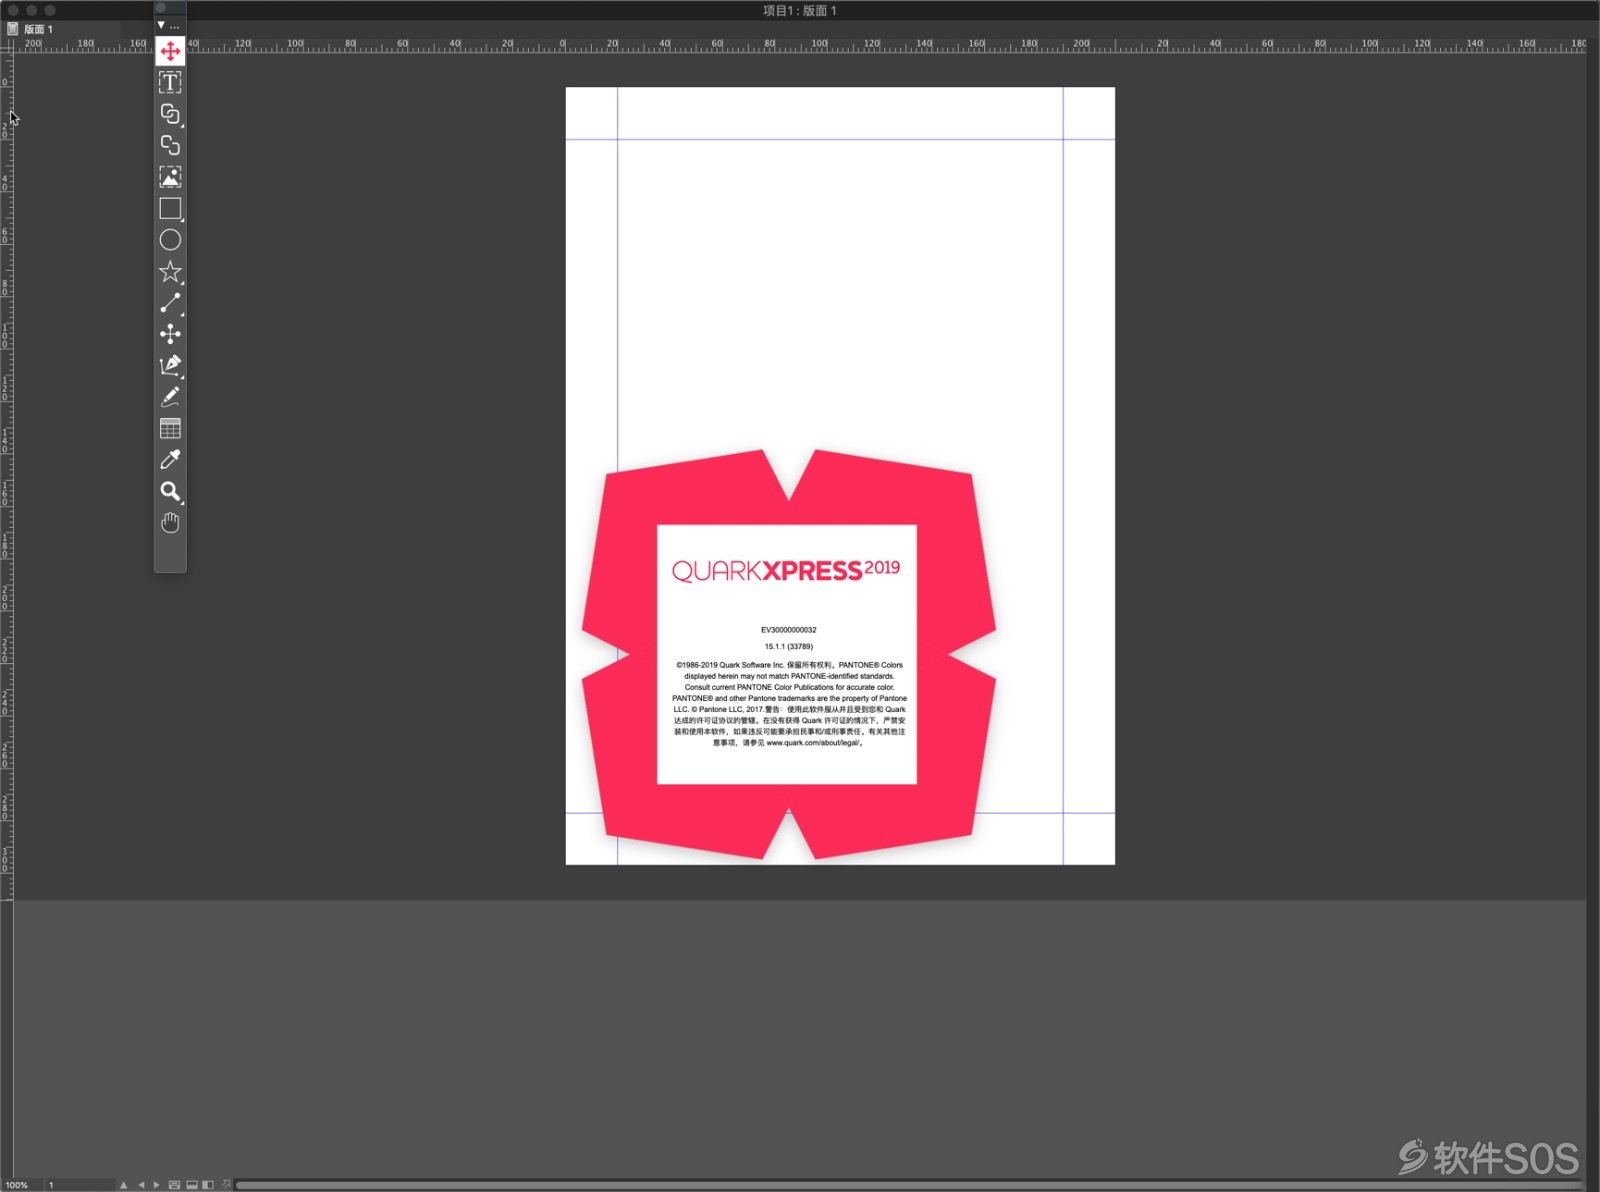Image resolution: width=1600 pixels, height=1192 pixels.
Task: Click the QuarkXPress 2019 logo on page
Action: (786, 570)
